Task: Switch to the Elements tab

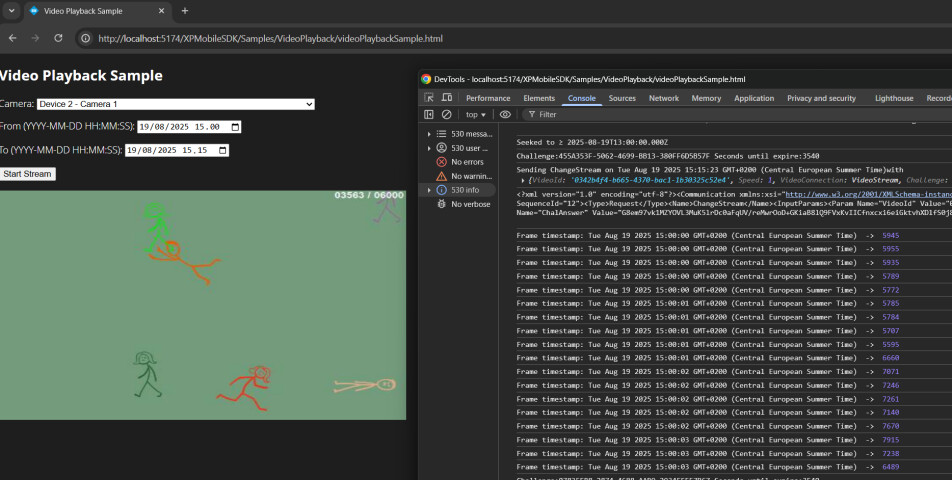Action: (x=539, y=98)
